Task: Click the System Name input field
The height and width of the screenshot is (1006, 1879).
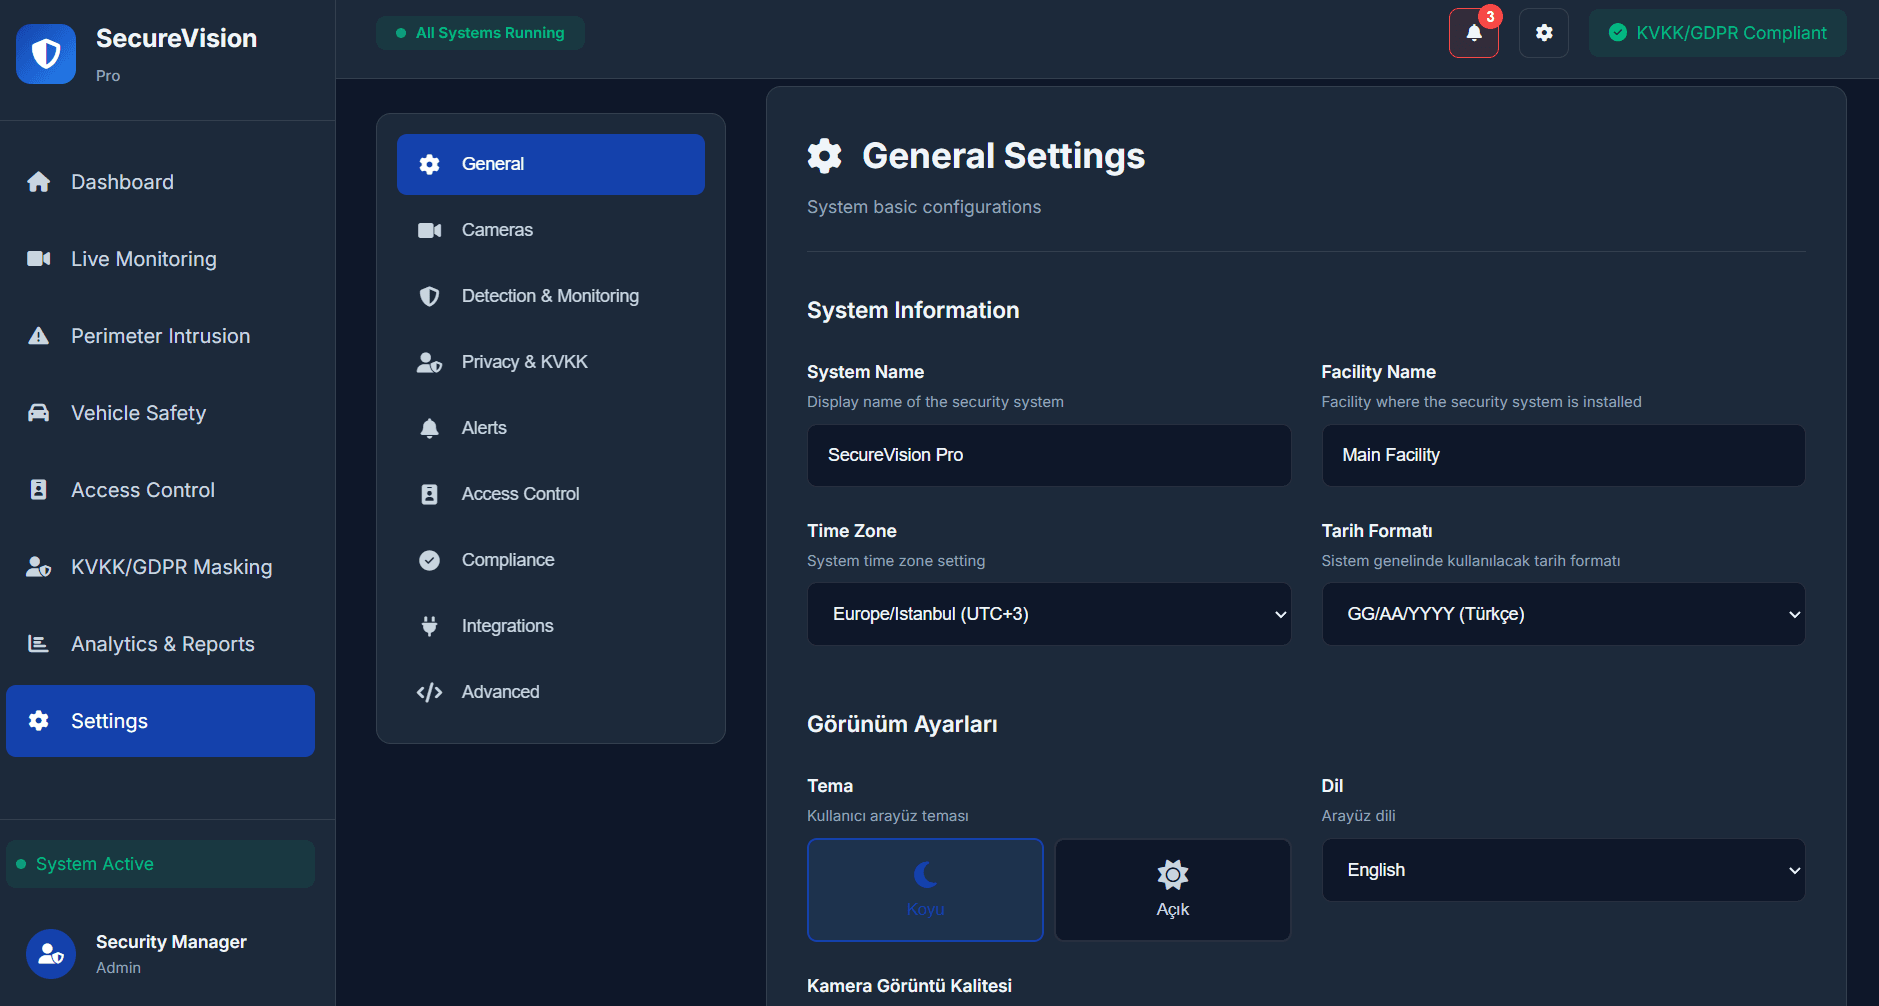Action: pos(1048,455)
